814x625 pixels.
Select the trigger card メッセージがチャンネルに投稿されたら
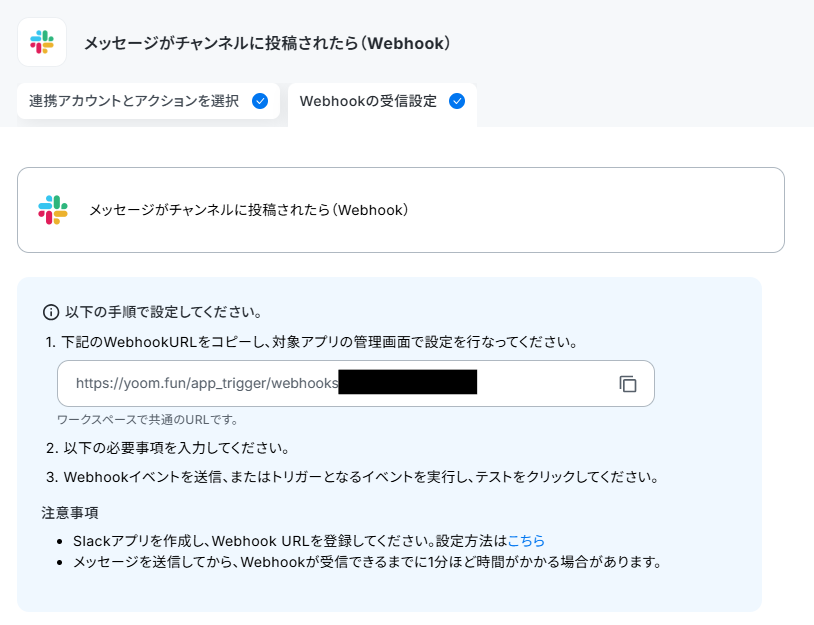(x=401, y=210)
